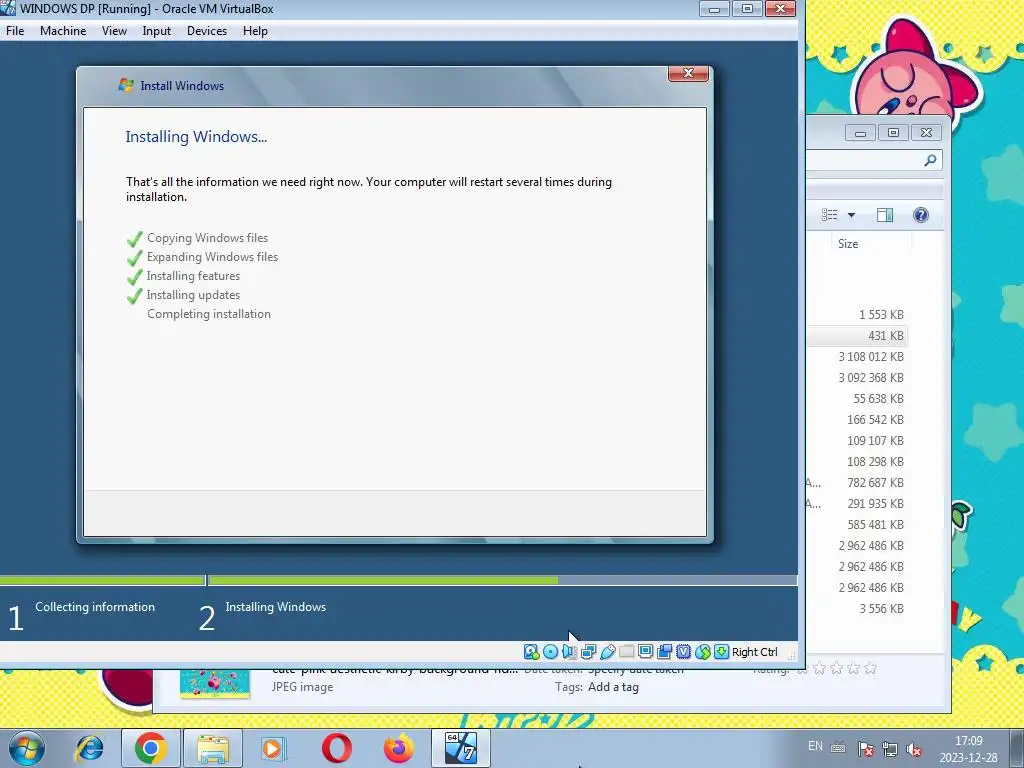This screenshot has height=768, width=1024.
Task: Open the VirtualBox File menu
Action: (x=15, y=31)
